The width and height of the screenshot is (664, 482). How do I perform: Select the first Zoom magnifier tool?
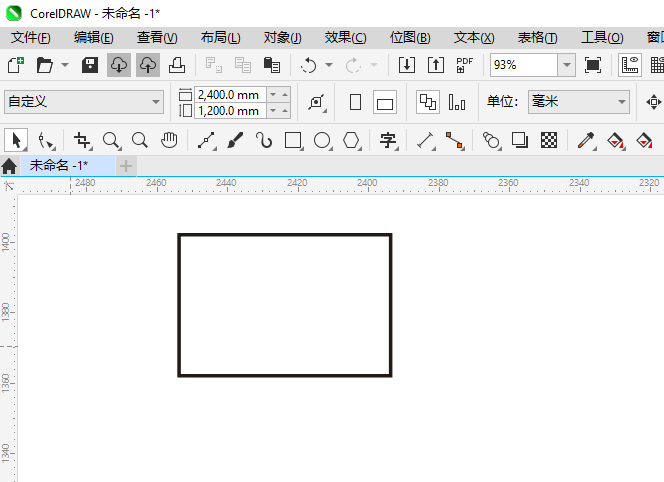click(x=111, y=140)
